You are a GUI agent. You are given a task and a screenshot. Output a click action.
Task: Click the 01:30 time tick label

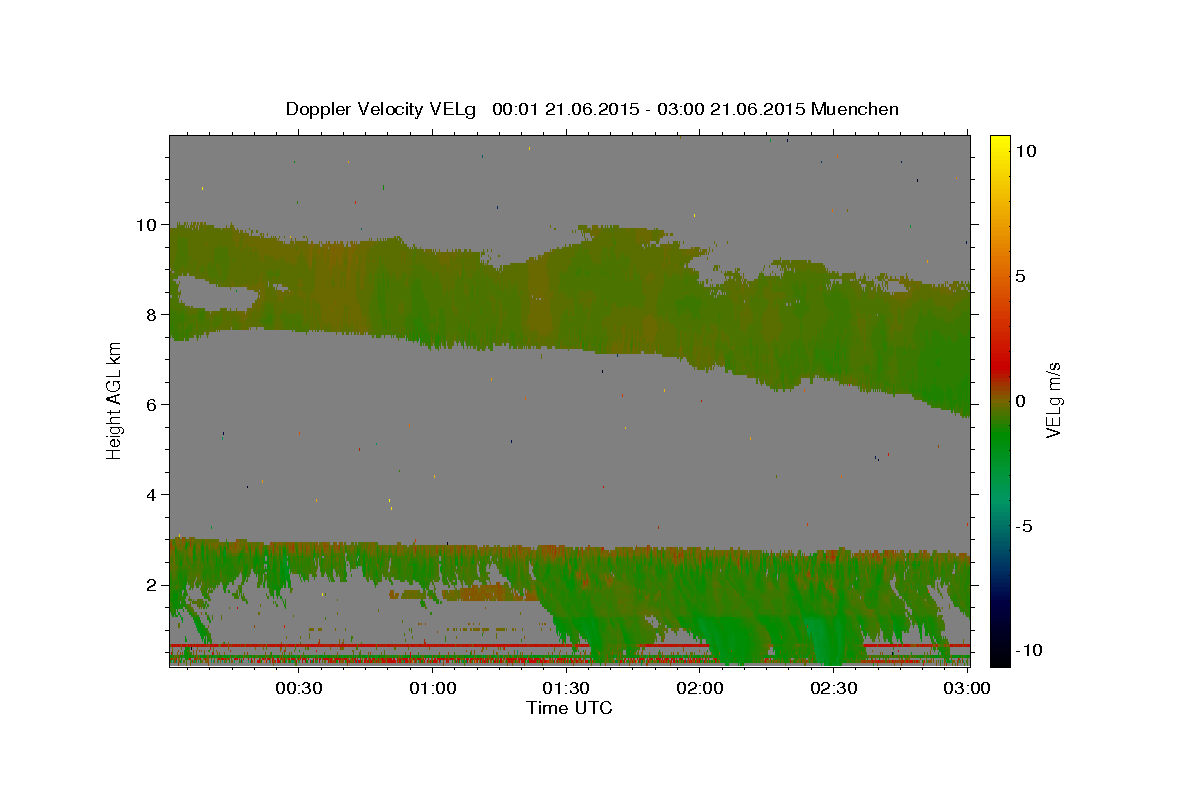click(x=566, y=688)
